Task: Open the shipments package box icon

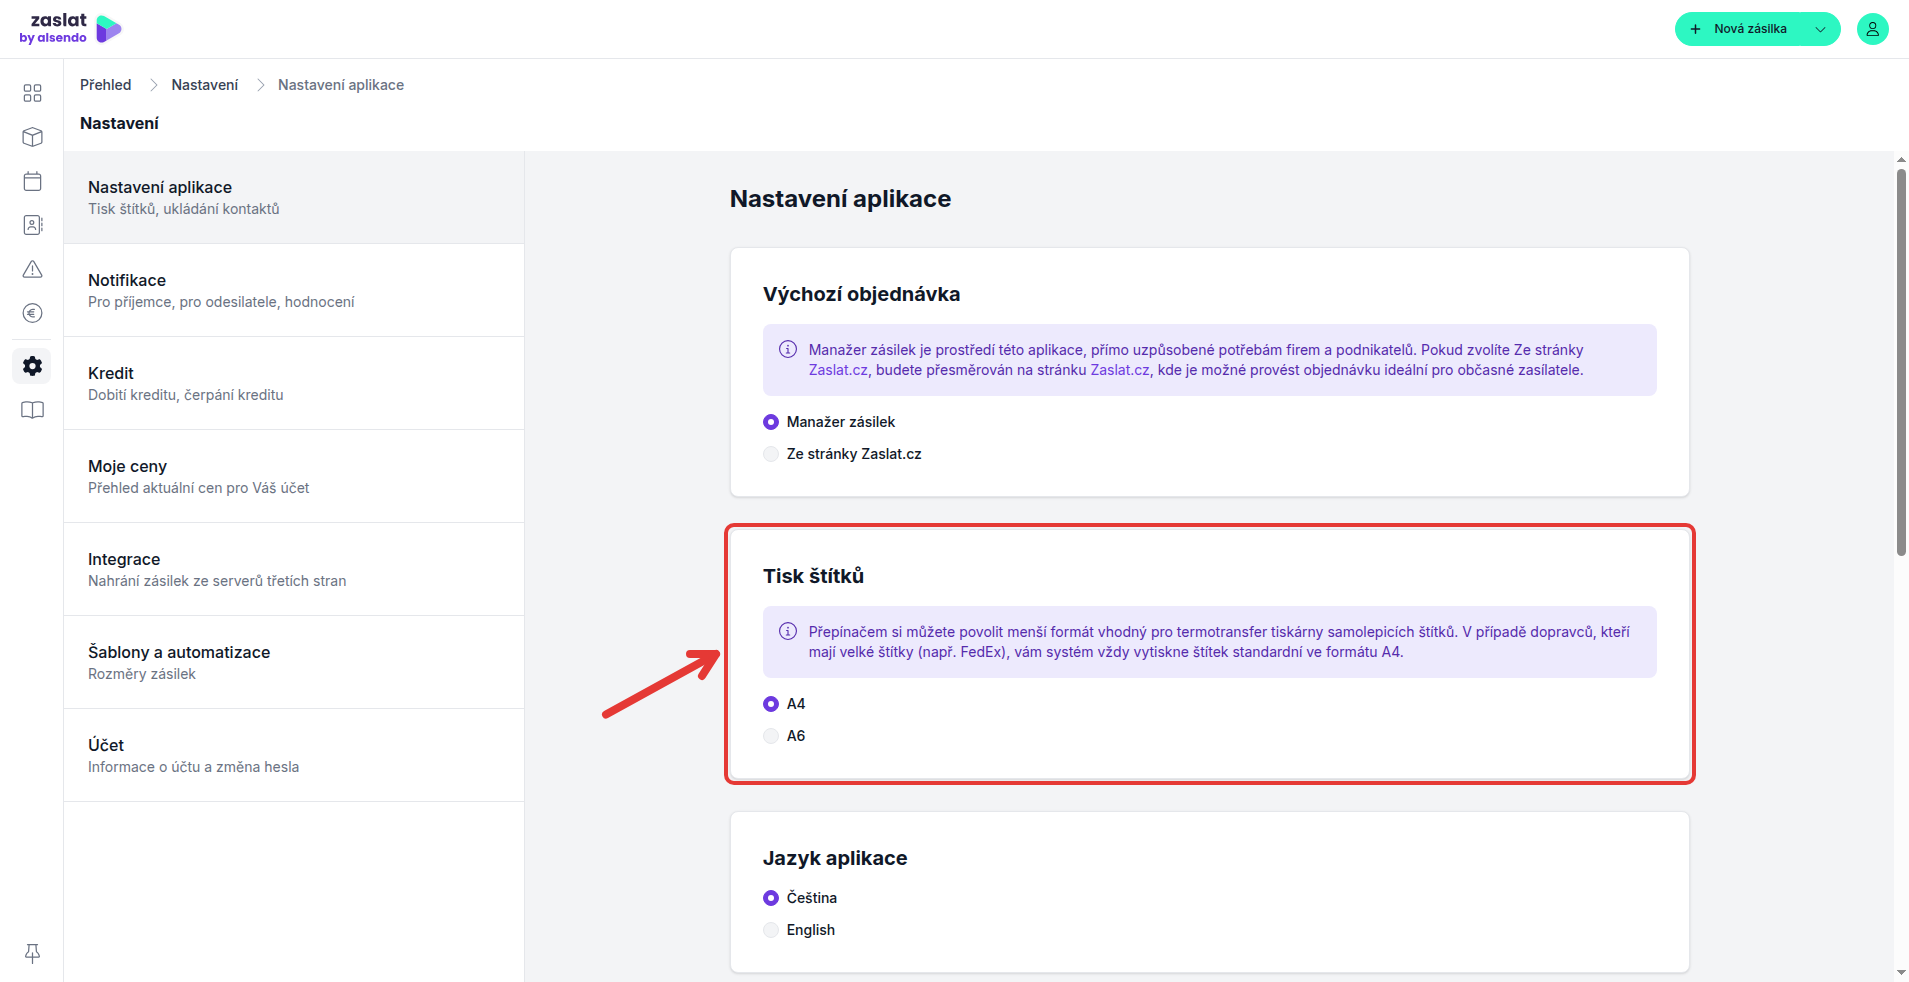Action: pos(32,137)
